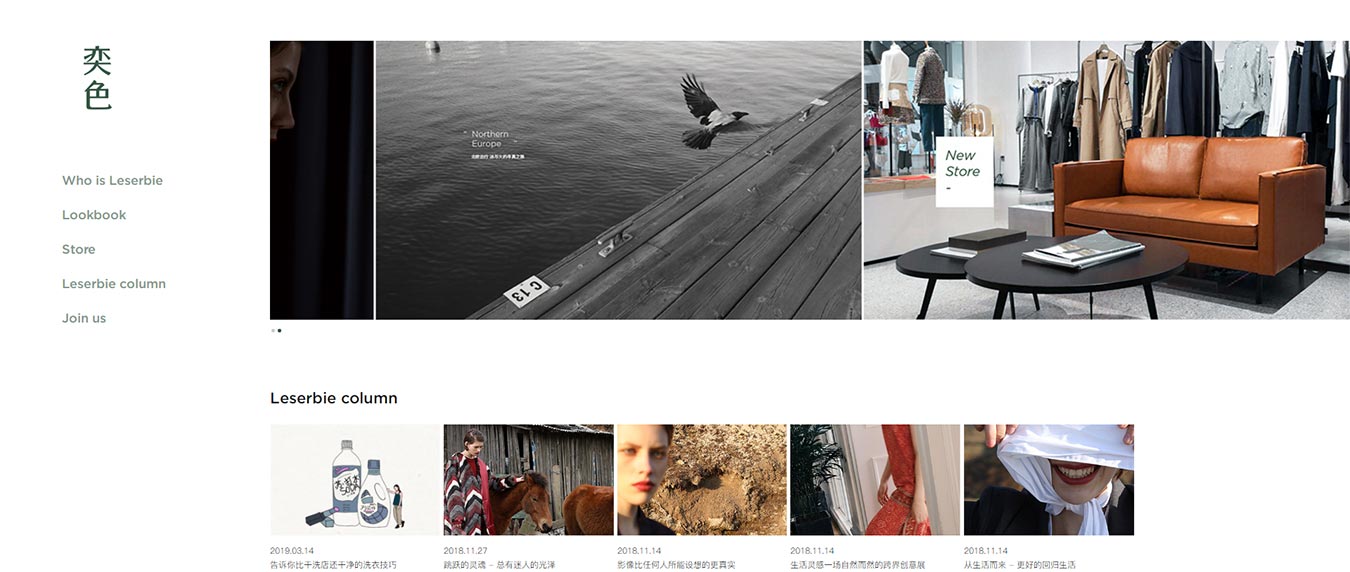Go to Lookbook menu item

pyautogui.click(x=94, y=215)
